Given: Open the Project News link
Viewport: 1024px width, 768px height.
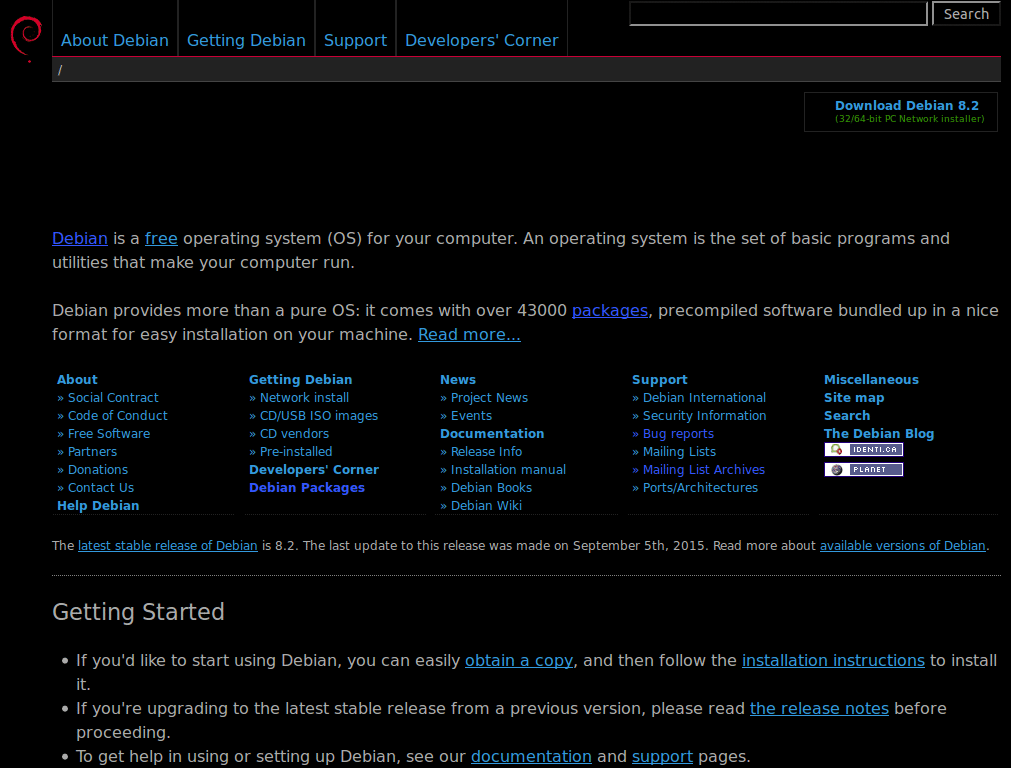Looking at the screenshot, I should tap(489, 398).
